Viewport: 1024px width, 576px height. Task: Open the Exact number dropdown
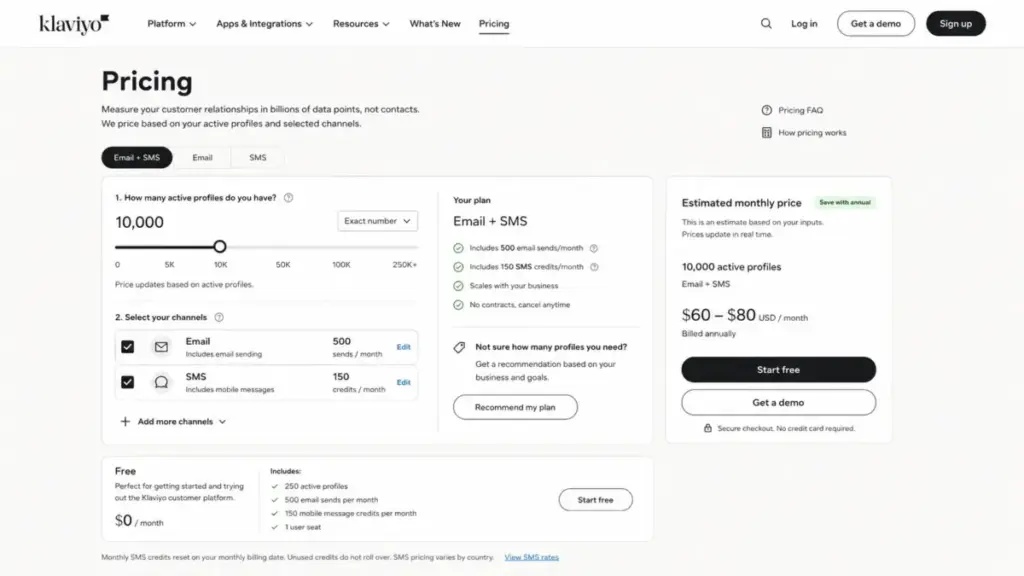pyautogui.click(x=377, y=221)
